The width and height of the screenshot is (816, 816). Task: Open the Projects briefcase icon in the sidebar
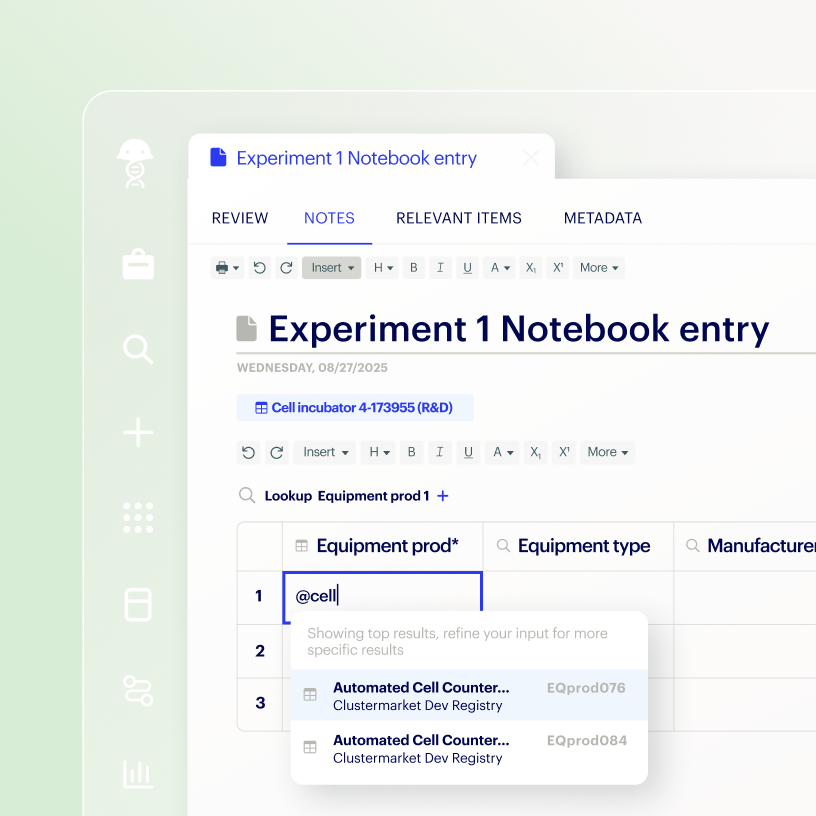(x=138, y=264)
